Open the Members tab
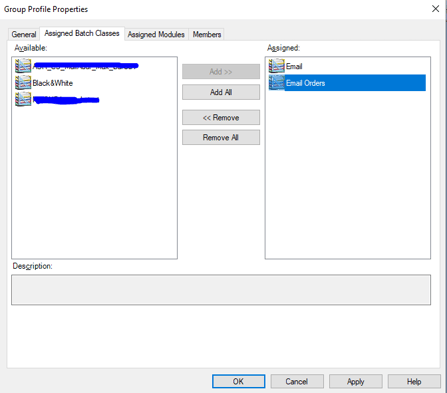447x393 pixels. 207,34
